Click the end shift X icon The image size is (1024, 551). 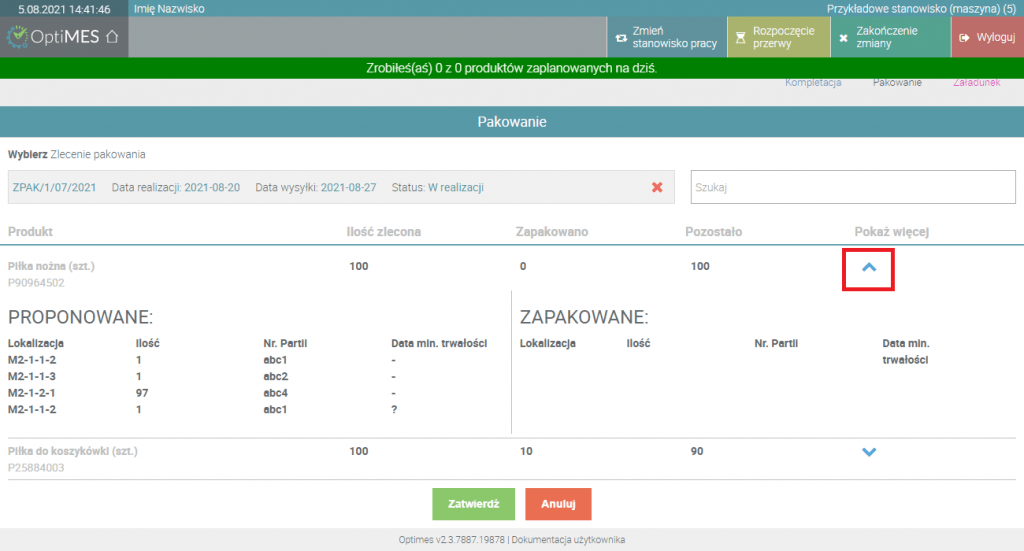click(844, 38)
